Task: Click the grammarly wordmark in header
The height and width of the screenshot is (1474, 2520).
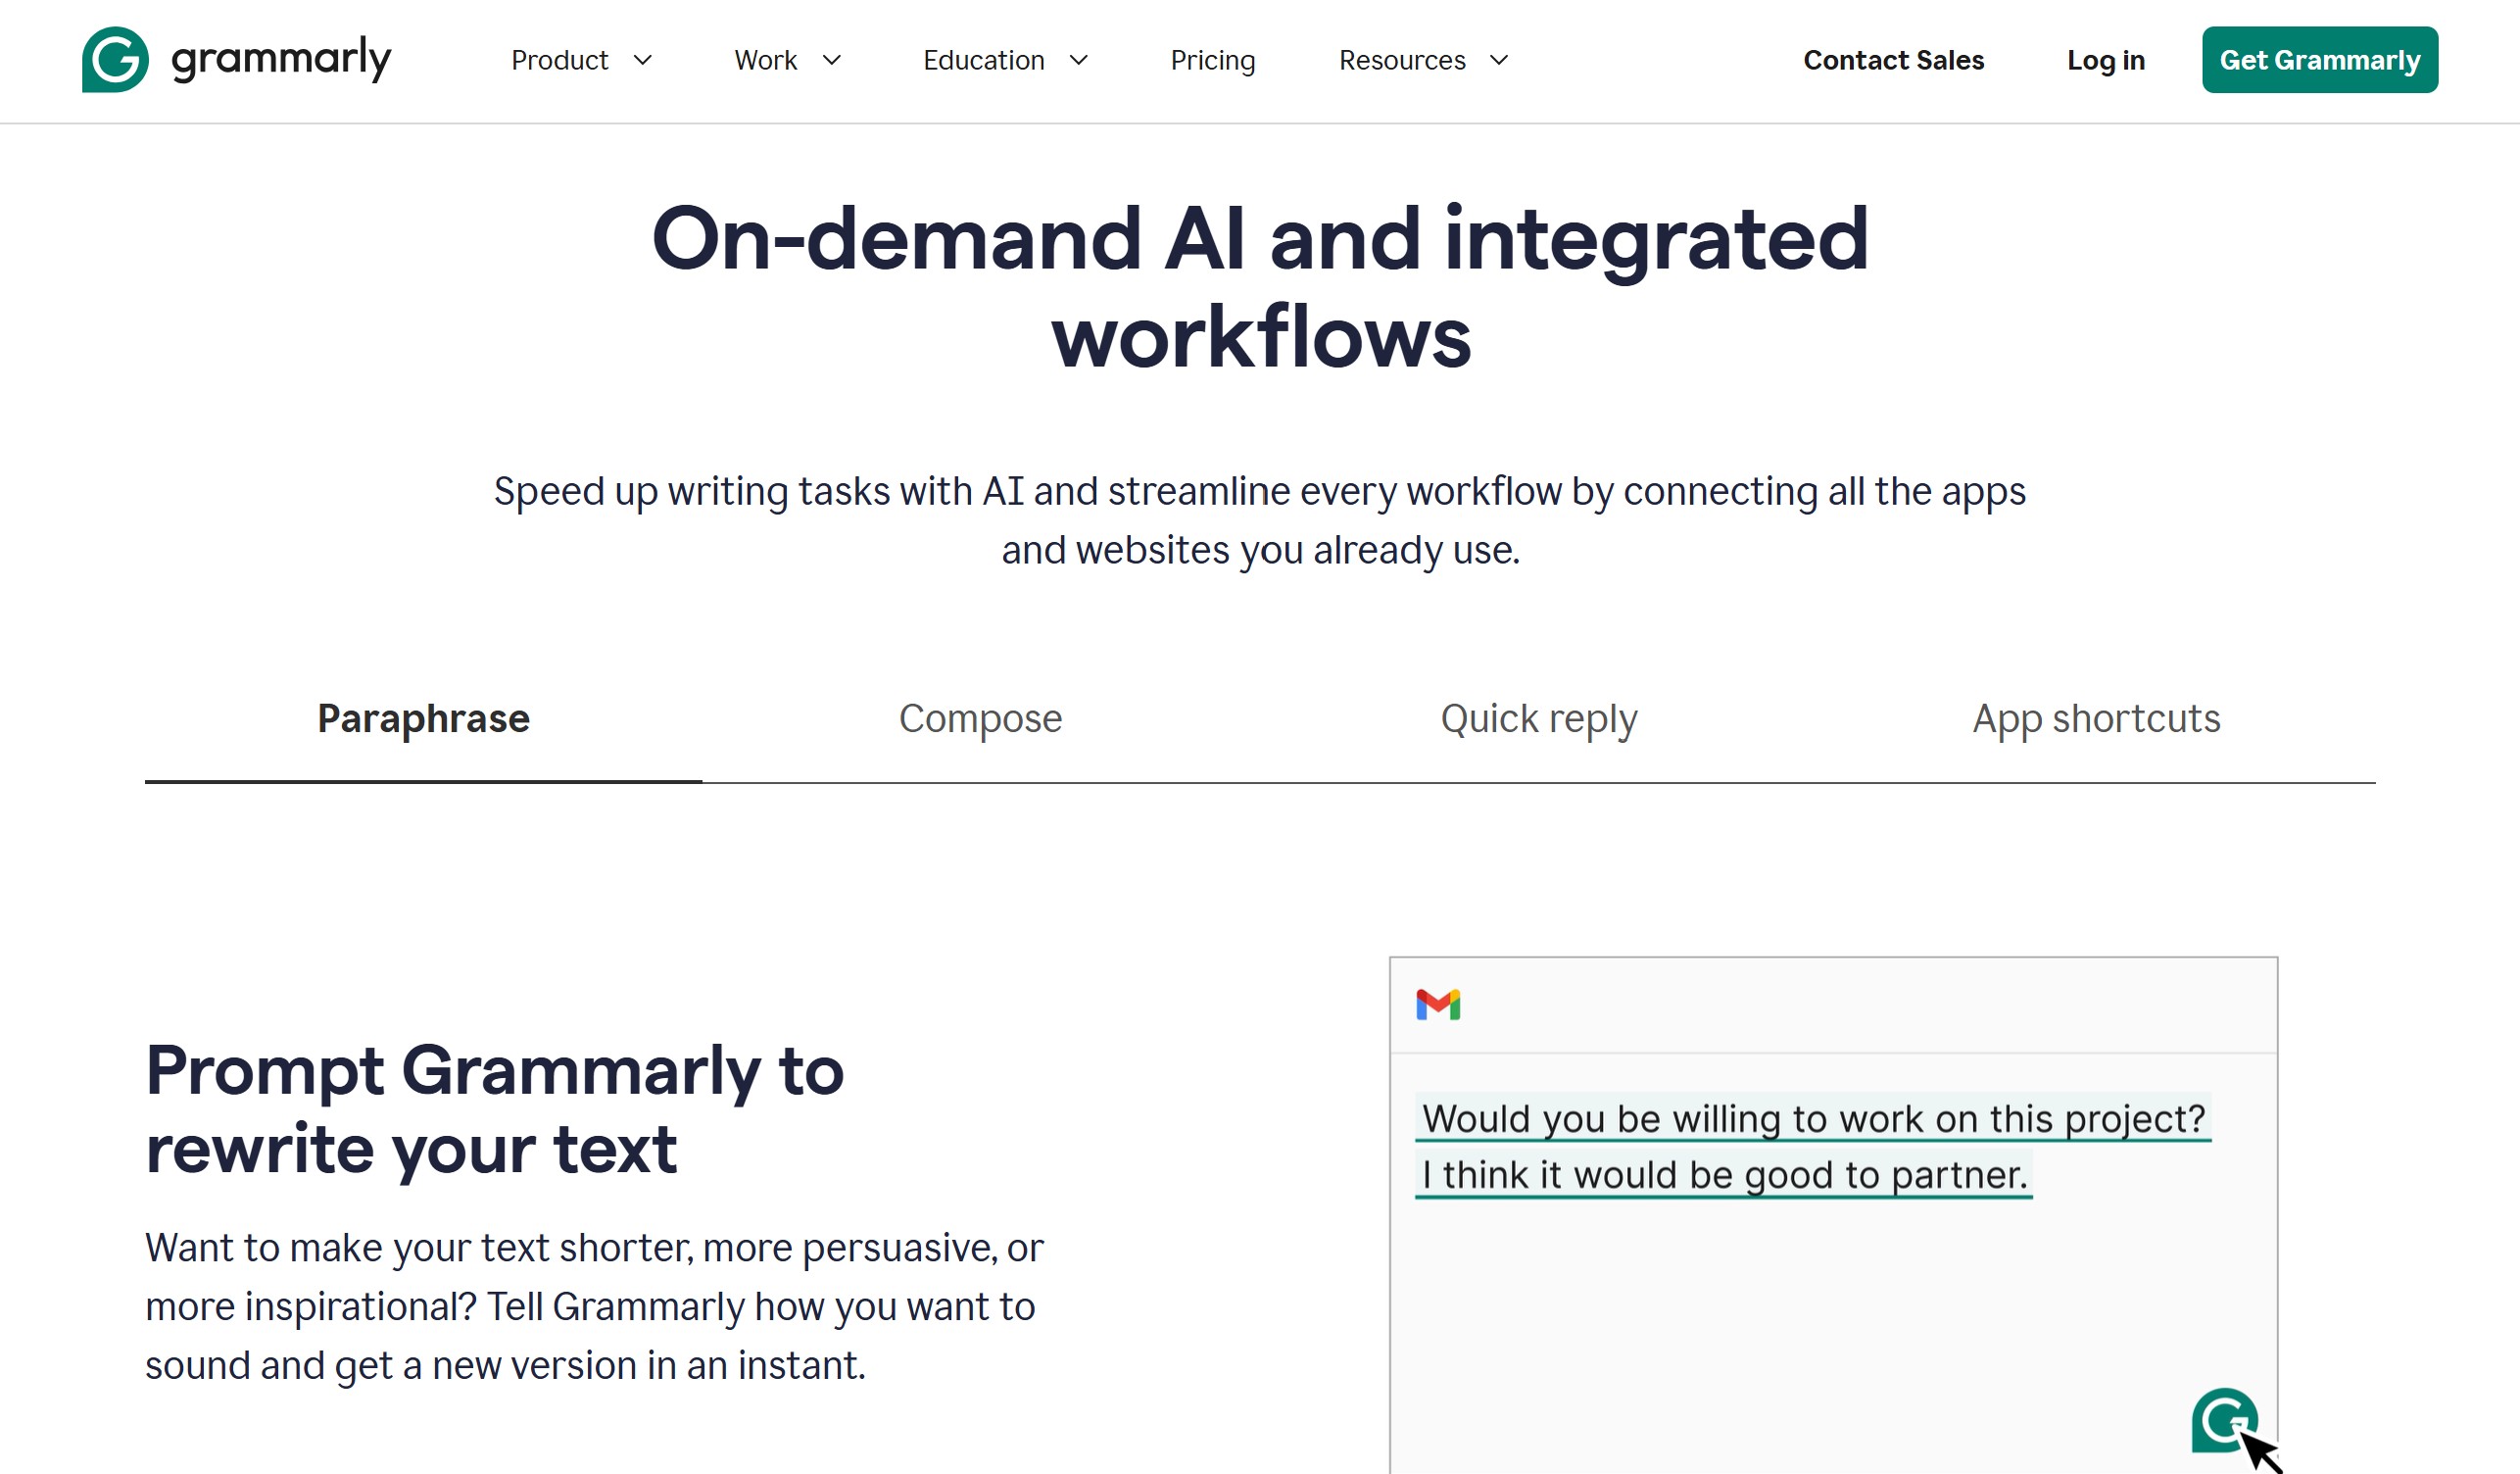Action: coord(281,60)
